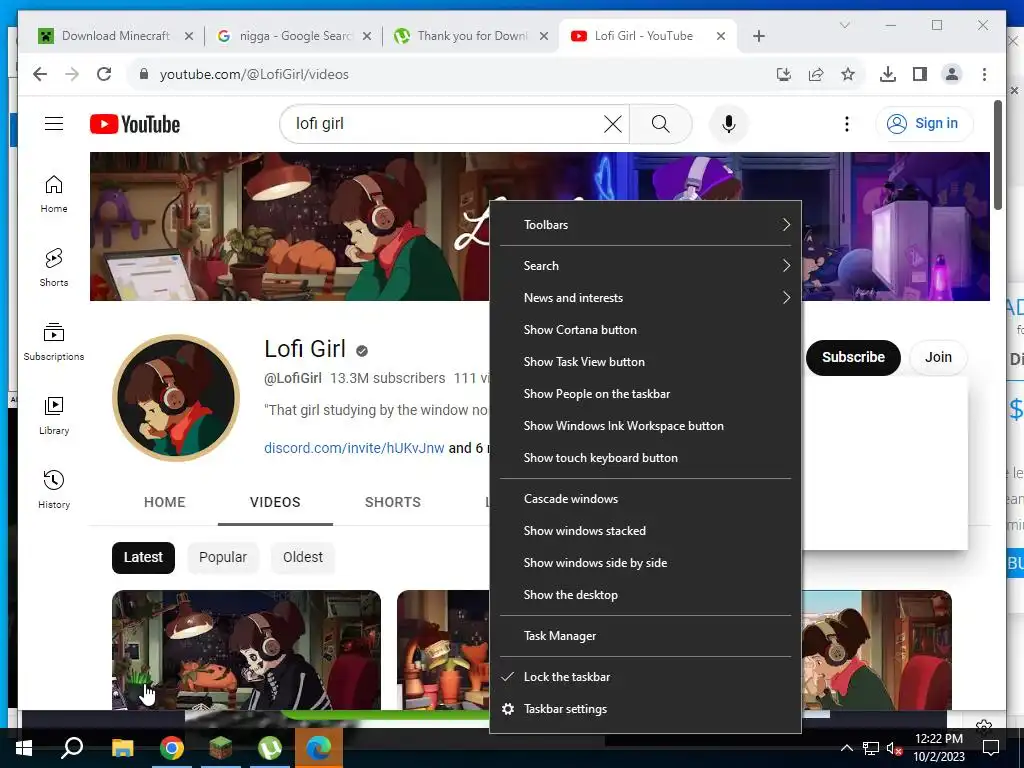
Task: Open Windows Start menu
Action: click(x=24, y=748)
